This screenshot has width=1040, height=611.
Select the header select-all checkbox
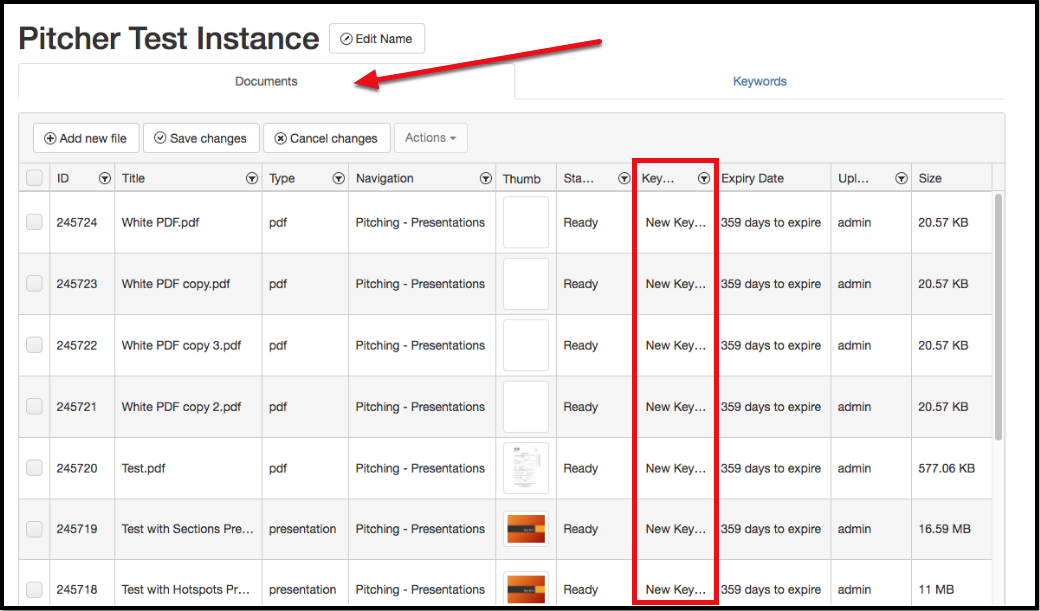(x=34, y=178)
